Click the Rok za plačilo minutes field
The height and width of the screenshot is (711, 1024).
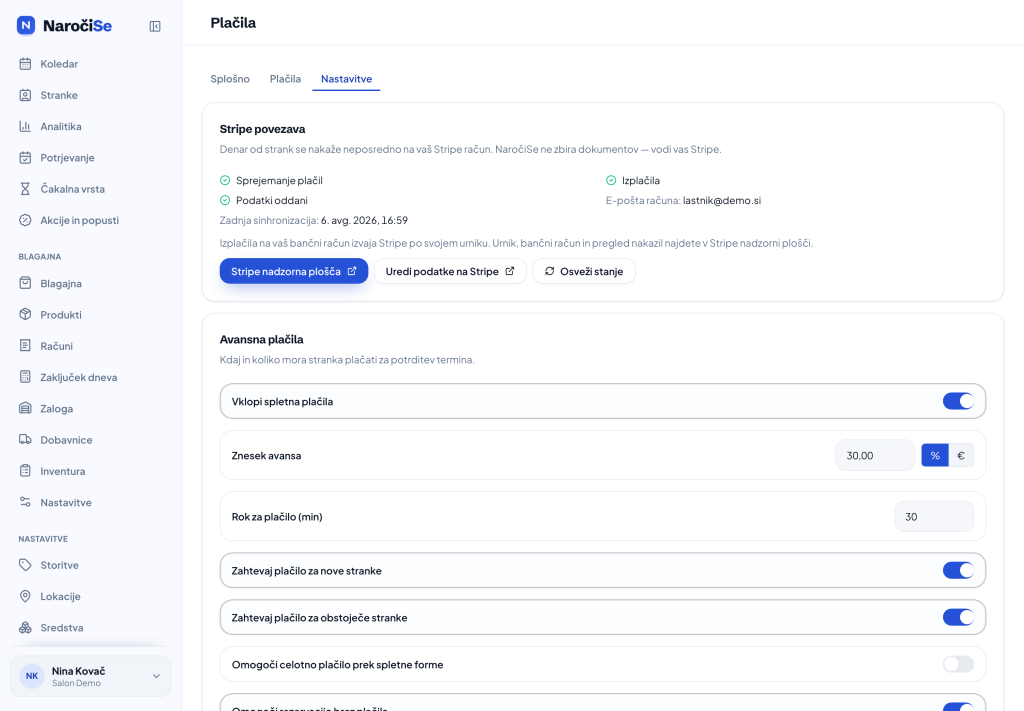click(934, 516)
